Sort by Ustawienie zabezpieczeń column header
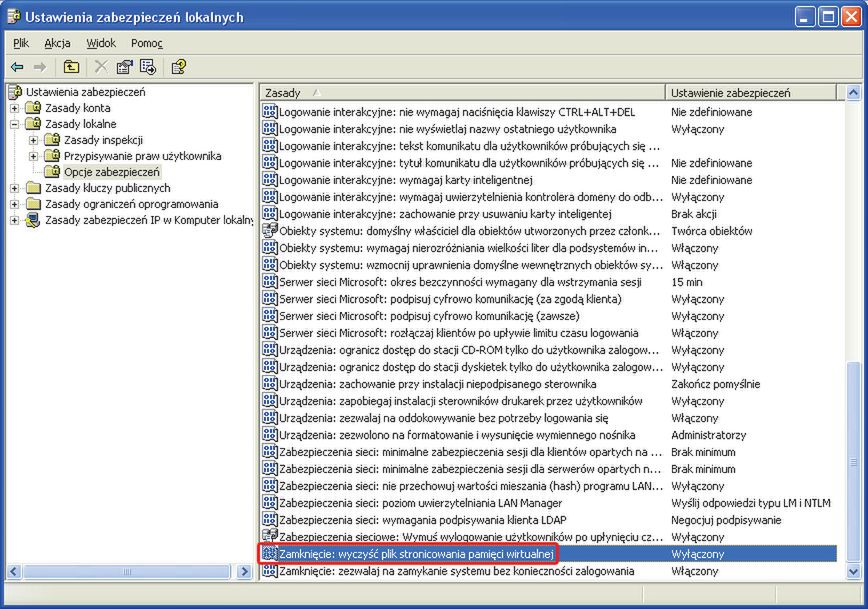Viewport: 868px width, 609px height. click(752, 92)
